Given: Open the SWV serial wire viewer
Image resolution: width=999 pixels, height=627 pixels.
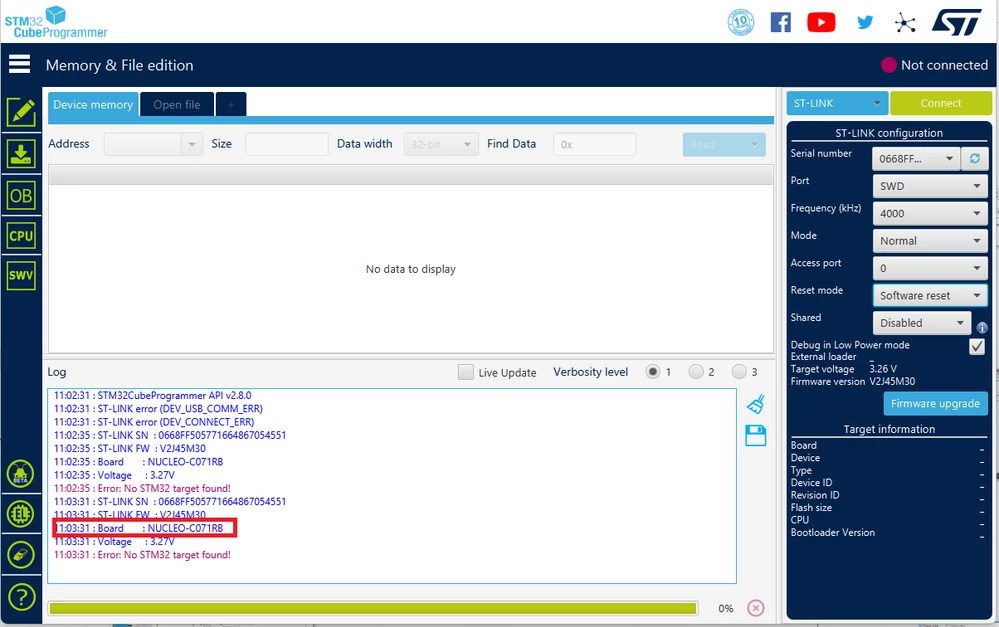Looking at the screenshot, I should [x=21, y=275].
